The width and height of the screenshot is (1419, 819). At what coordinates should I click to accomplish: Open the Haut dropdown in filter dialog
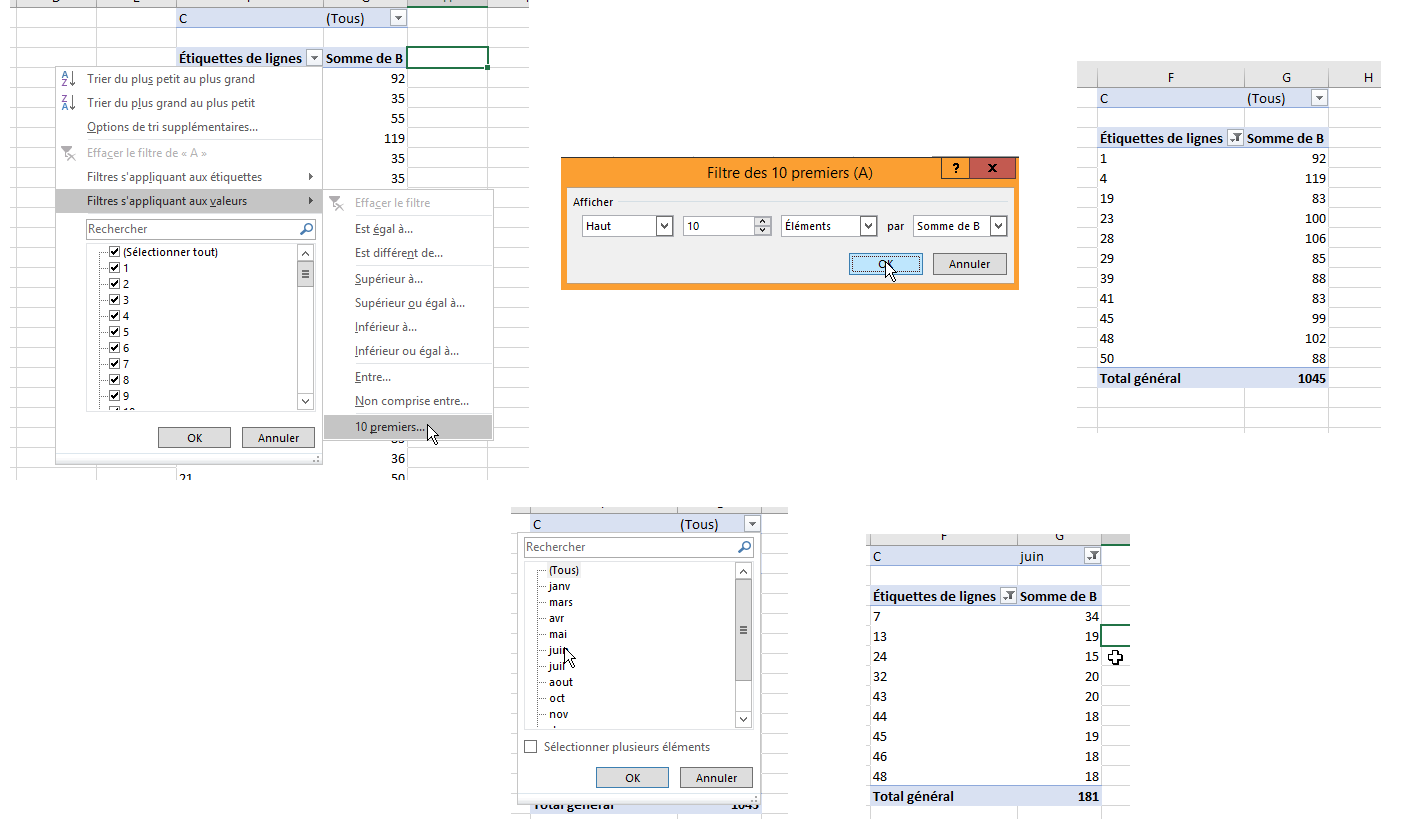(664, 226)
